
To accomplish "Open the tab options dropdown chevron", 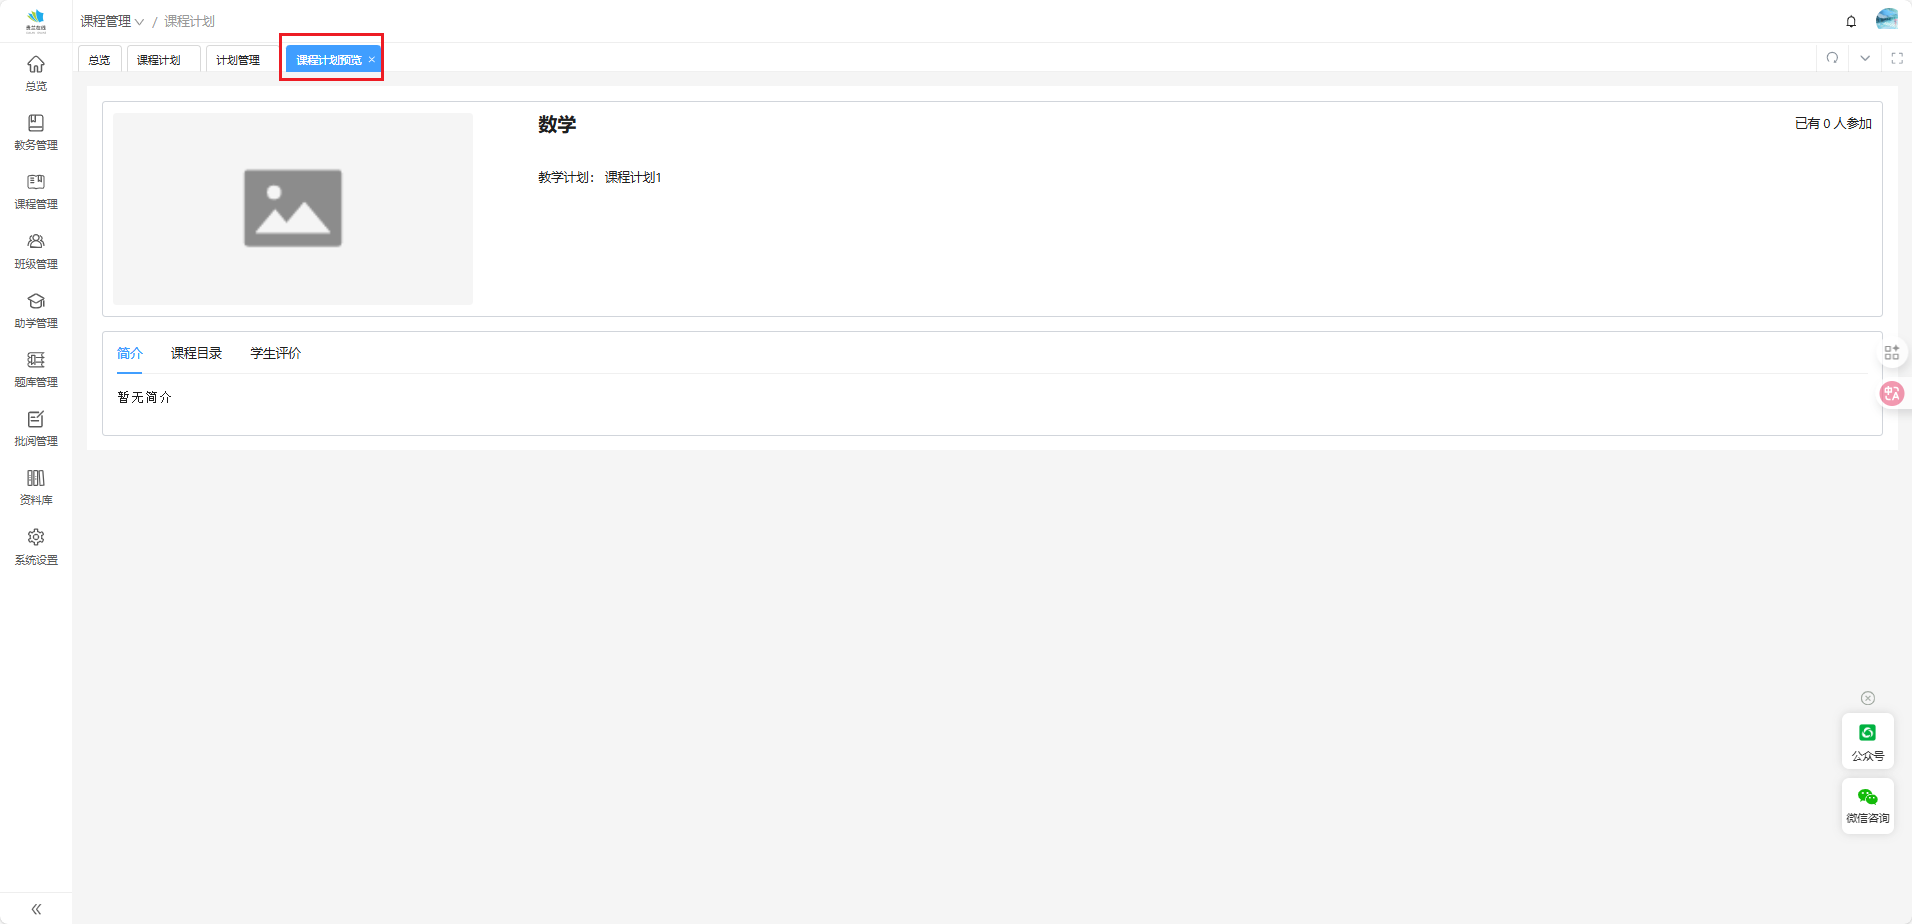I will (1865, 58).
